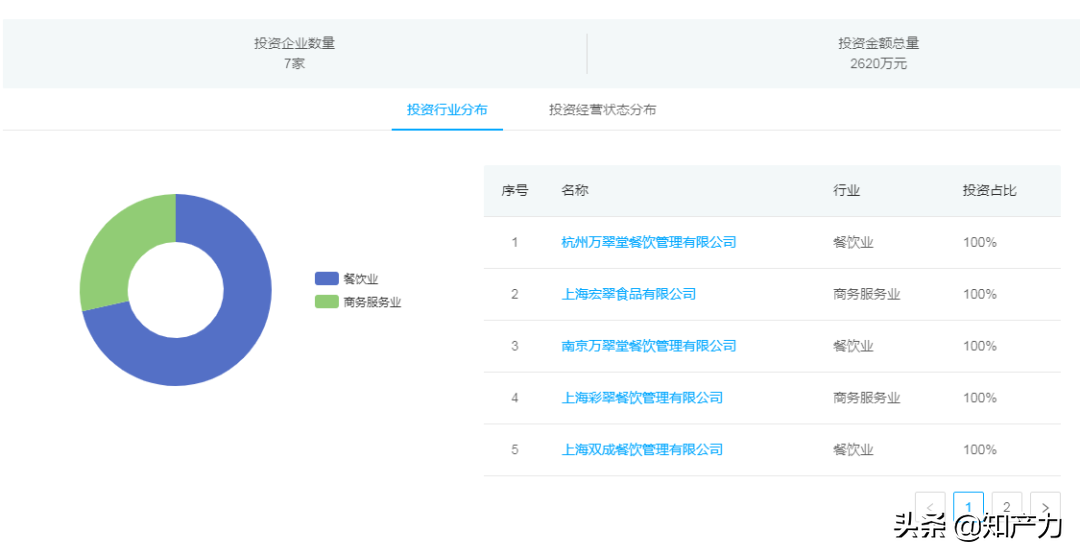Click 投资金额总量 2620万元 summary

tap(879, 54)
